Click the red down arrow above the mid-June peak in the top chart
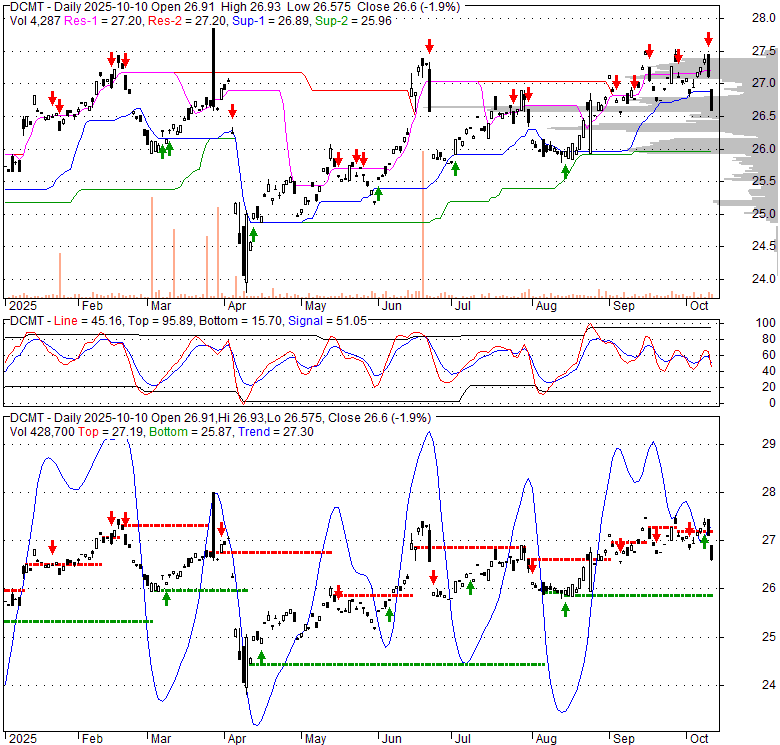Viewport: 780px width, 745px height. tap(429, 46)
